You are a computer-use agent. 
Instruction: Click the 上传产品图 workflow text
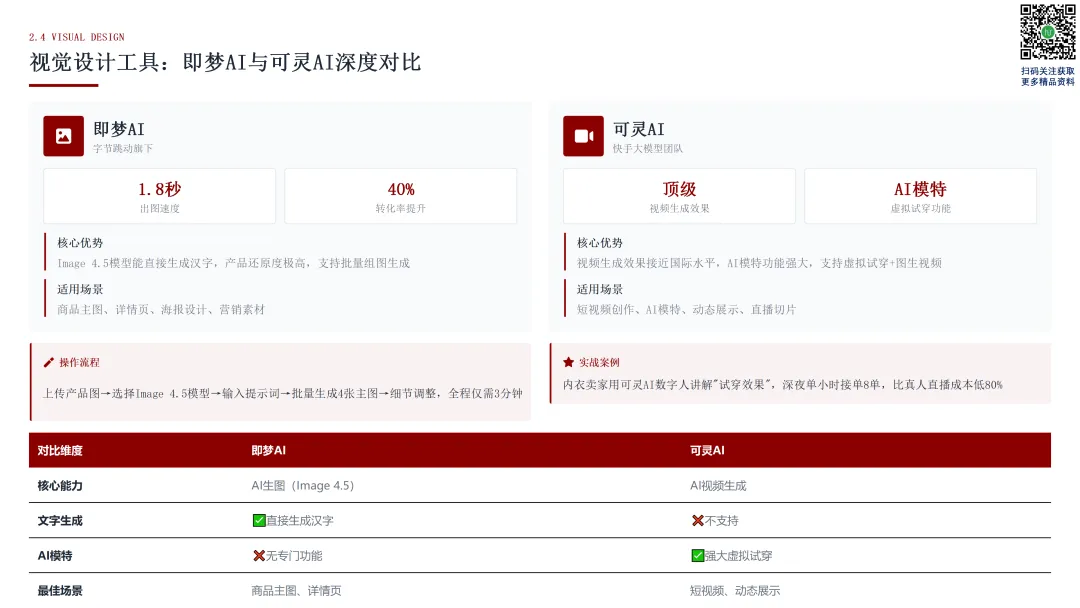pos(282,394)
